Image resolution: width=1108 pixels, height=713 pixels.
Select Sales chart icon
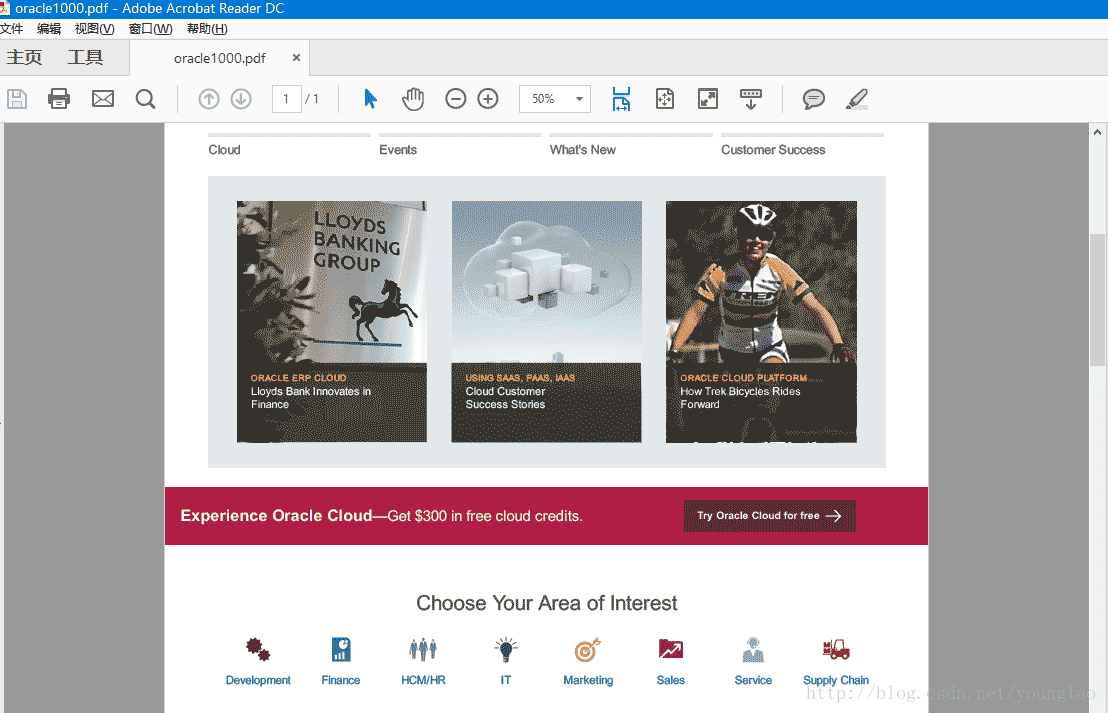[x=671, y=649]
